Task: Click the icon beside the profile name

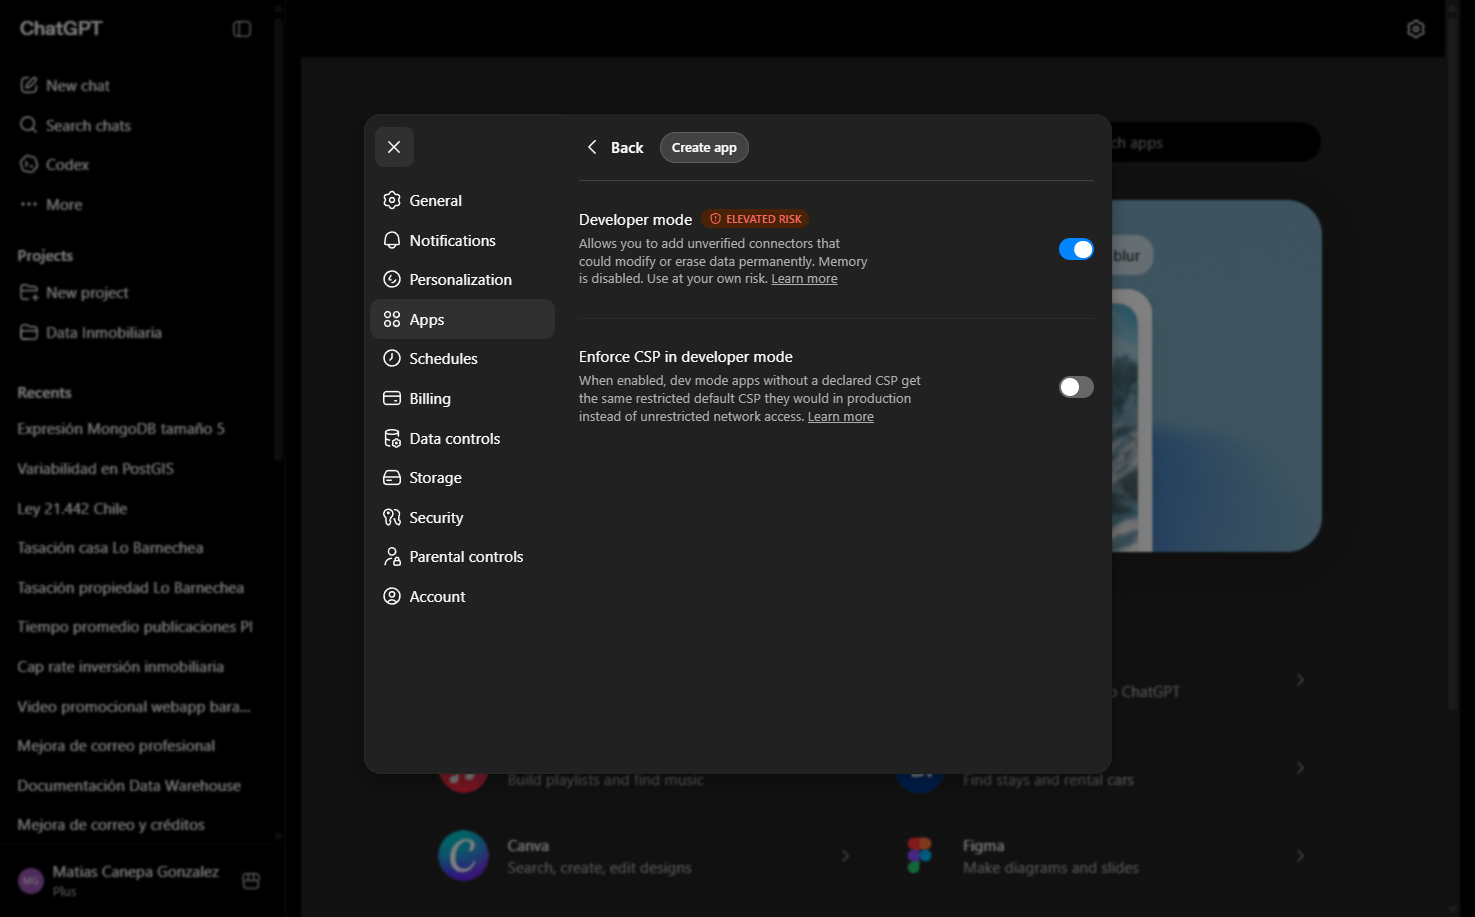Action: [251, 880]
